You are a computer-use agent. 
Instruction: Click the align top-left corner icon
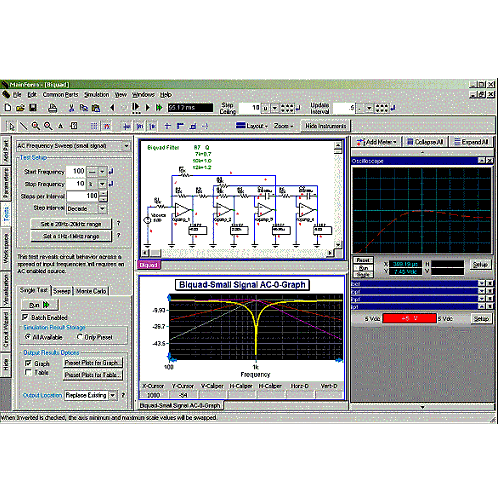[180, 126]
